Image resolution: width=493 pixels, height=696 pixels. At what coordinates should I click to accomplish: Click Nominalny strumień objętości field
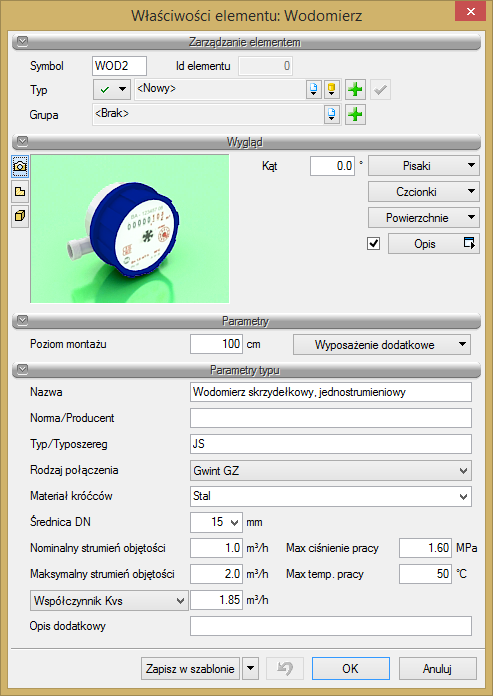216,548
